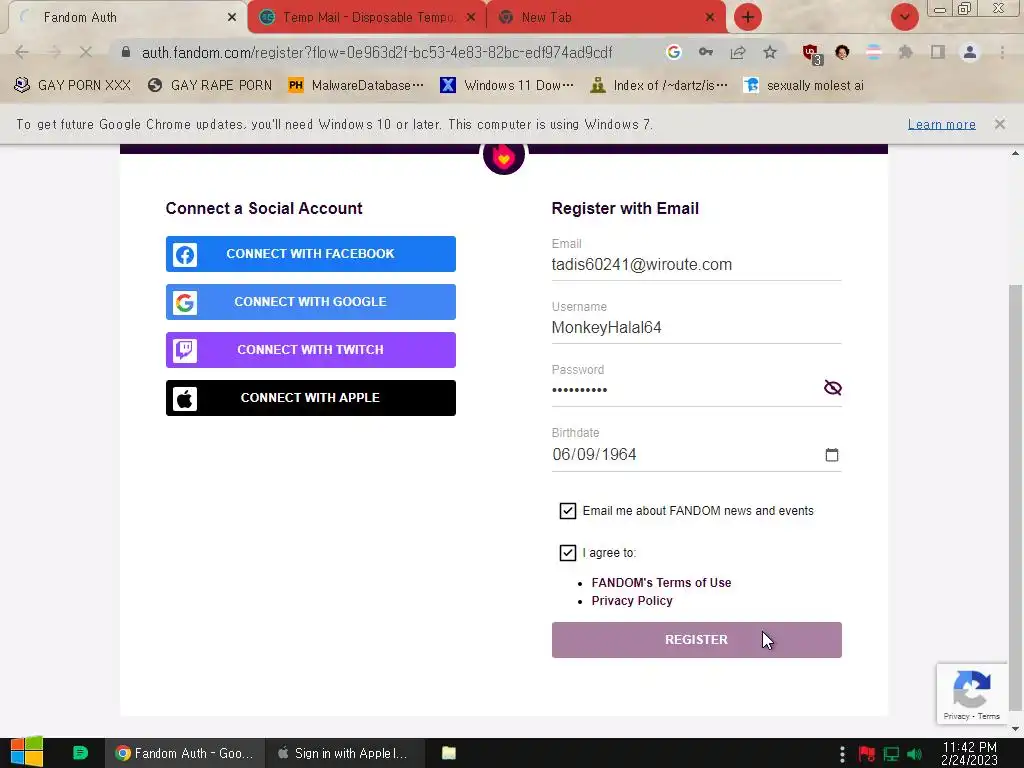Go back to the previous page
The image size is (1024, 768).
pyautogui.click(x=22, y=52)
